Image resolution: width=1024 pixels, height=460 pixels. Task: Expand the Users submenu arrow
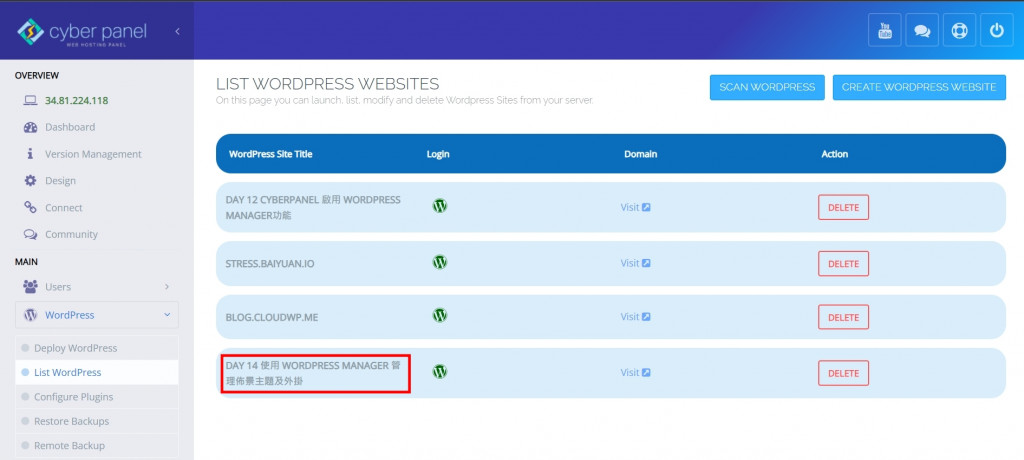(167, 287)
